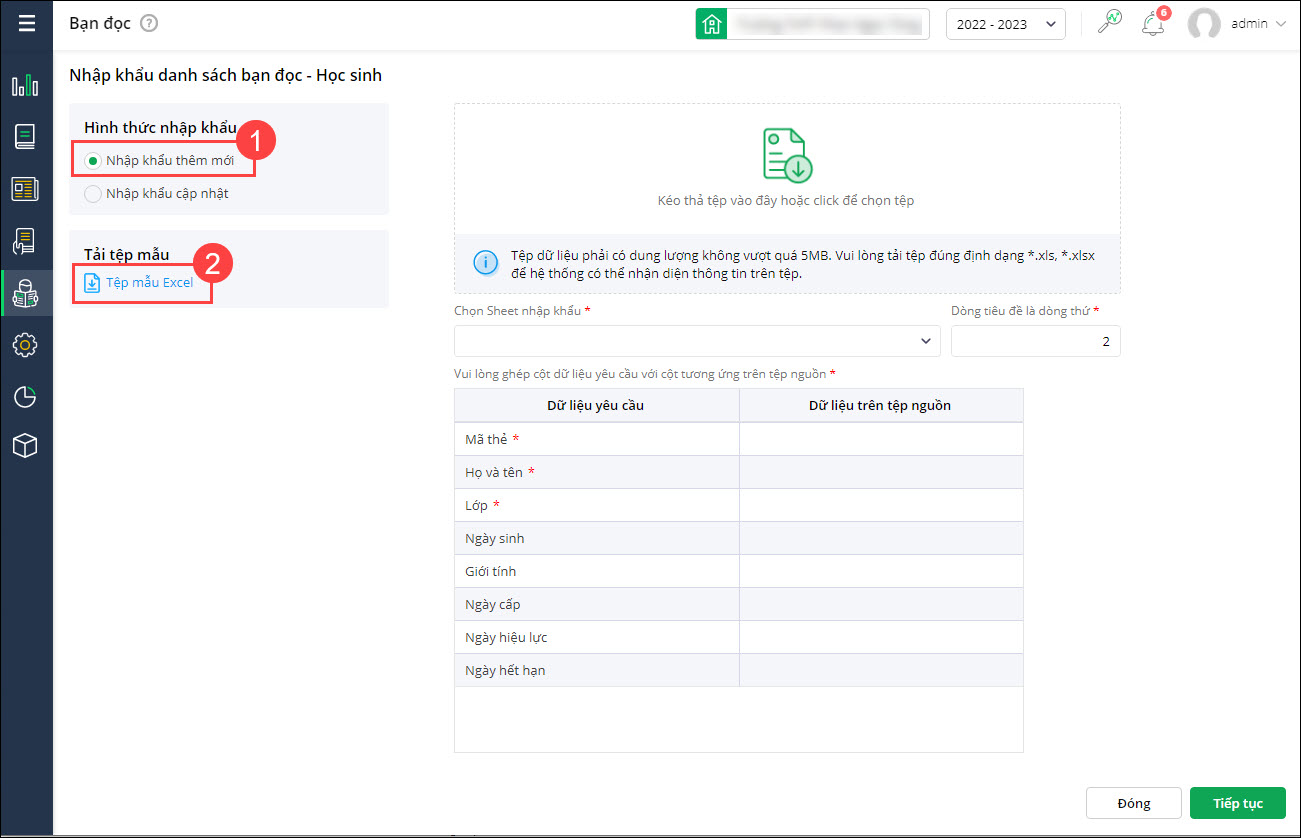Image resolution: width=1301 pixels, height=838 pixels.
Task: Click the blue info icon in notice
Action: pos(485,263)
